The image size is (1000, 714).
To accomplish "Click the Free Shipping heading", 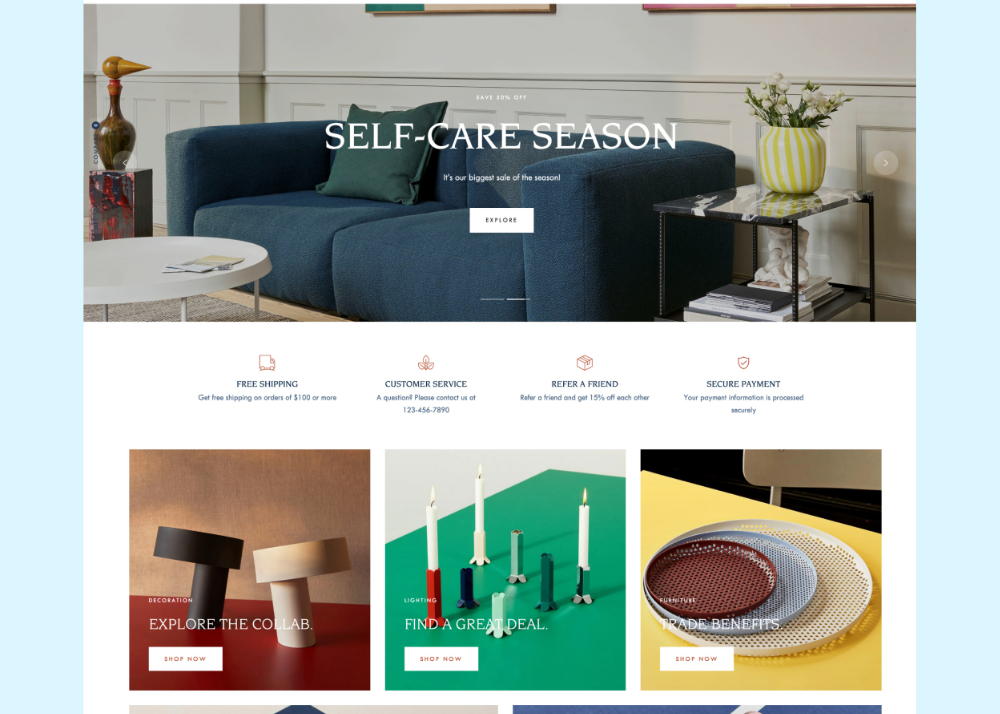I will coord(267,384).
